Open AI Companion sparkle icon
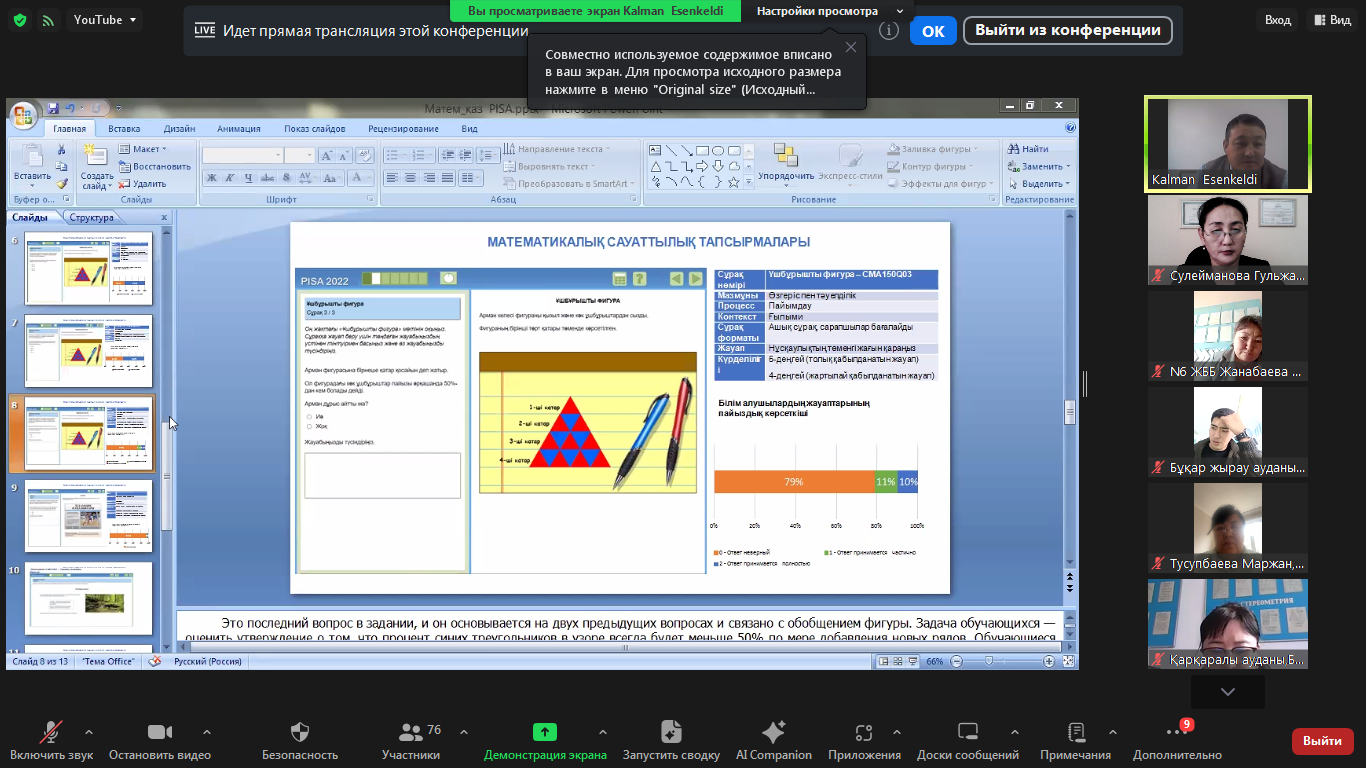Screen dimensions: 1366x768 click(773, 732)
